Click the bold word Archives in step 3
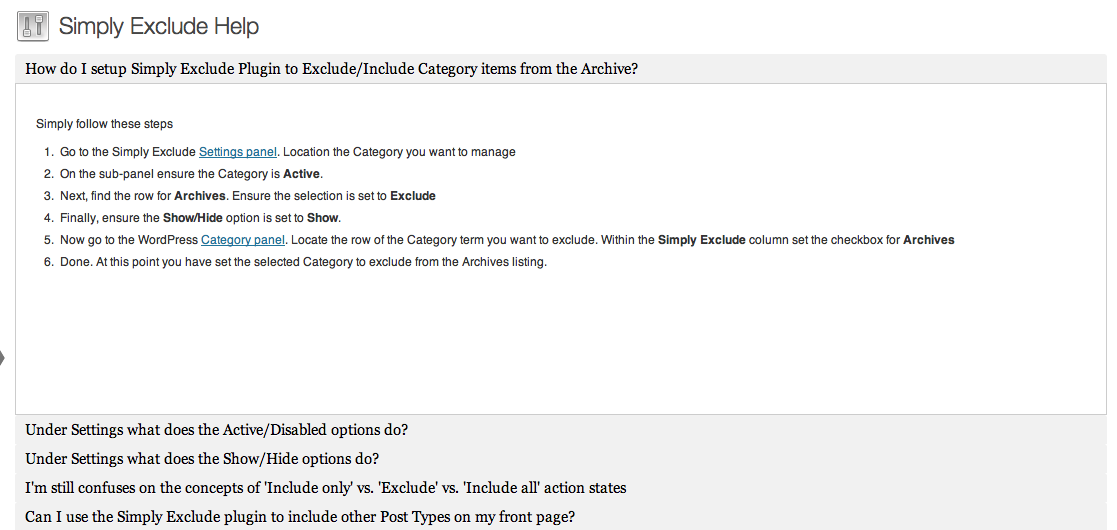Image resolution: width=1117 pixels, height=530 pixels. (x=200, y=196)
